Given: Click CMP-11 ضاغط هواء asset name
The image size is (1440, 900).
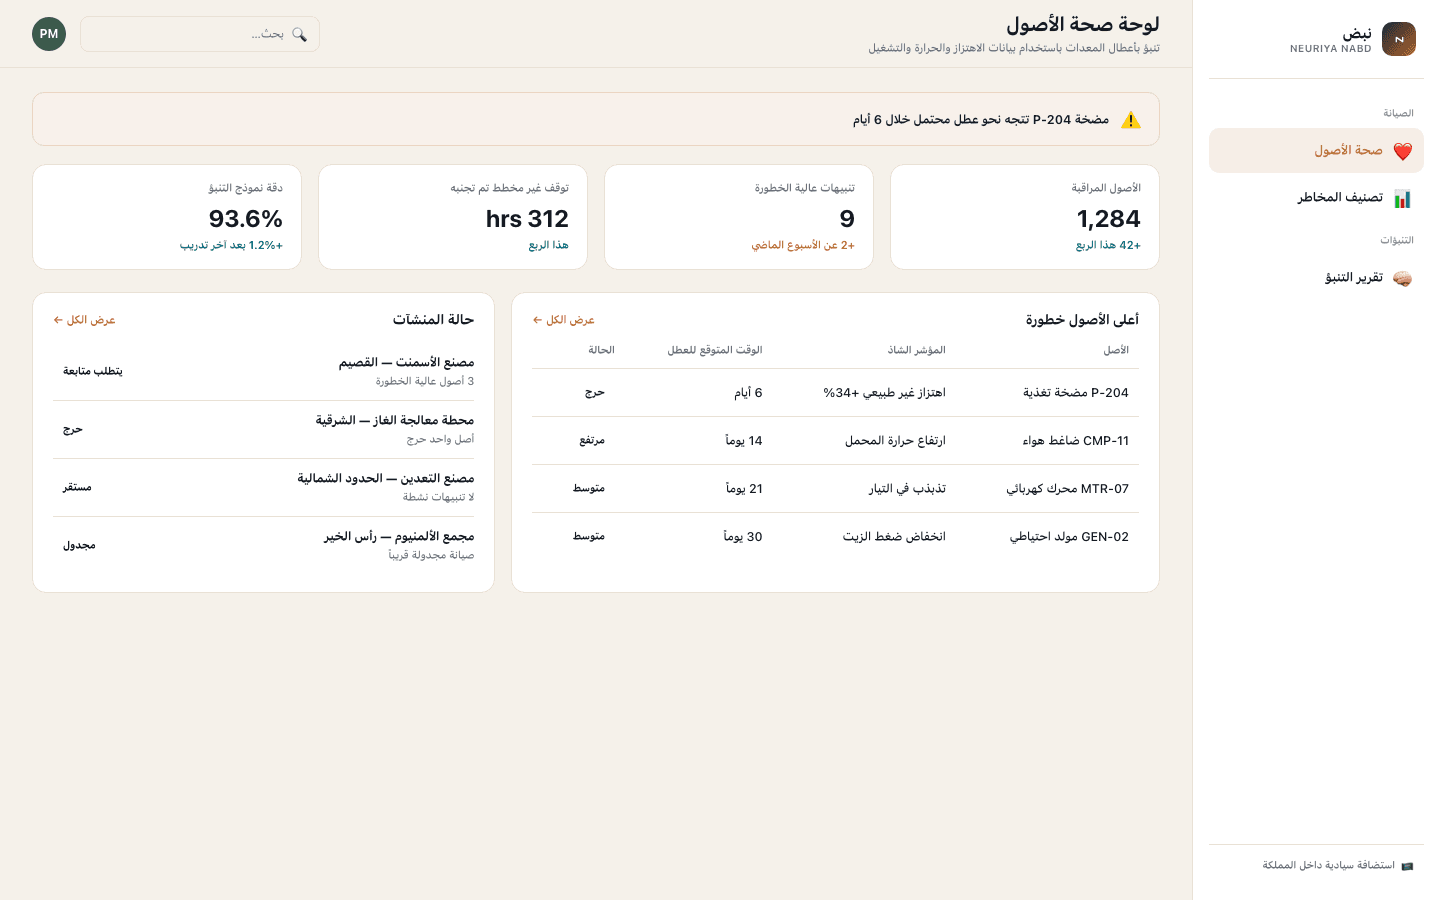Looking at the screenshot, I should pos(1076,441).
